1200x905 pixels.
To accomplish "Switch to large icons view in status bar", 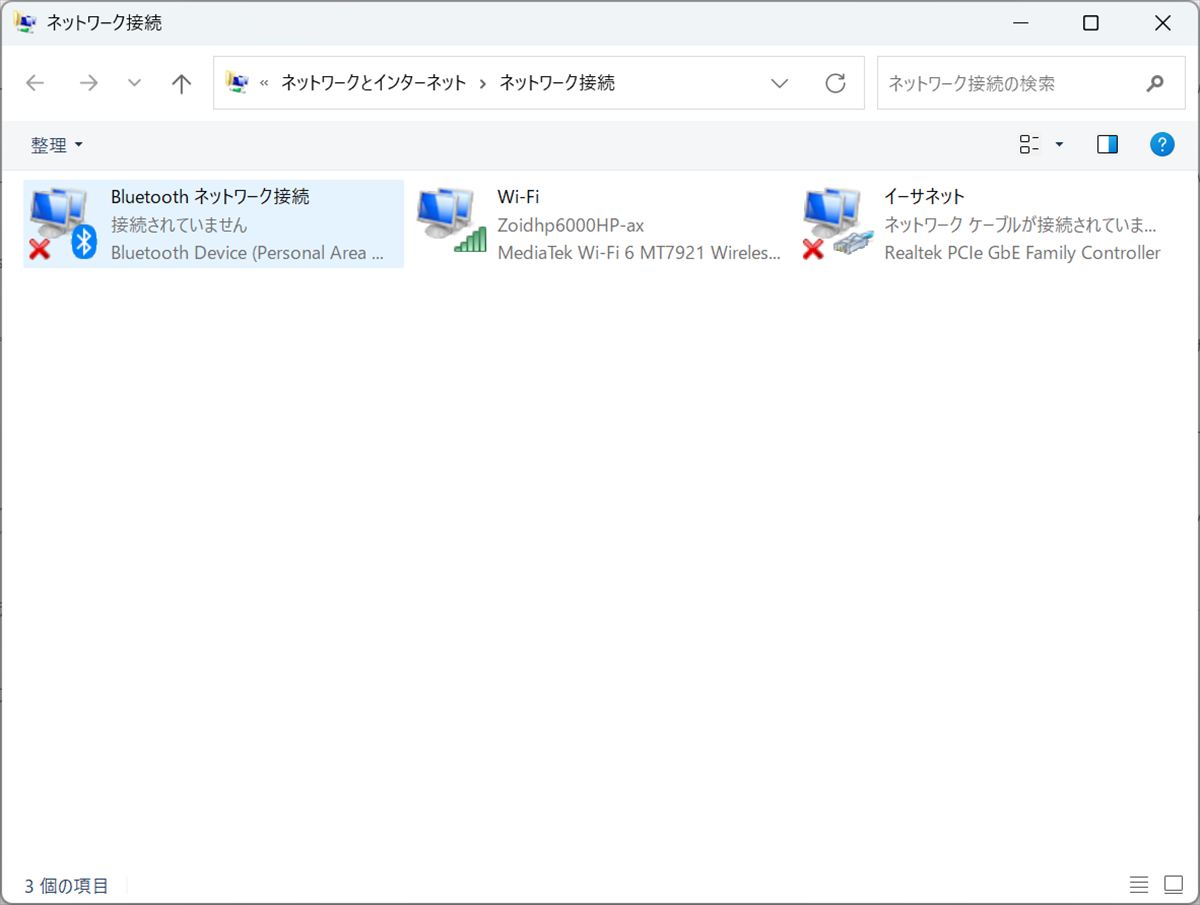I will pyautogui.click(x=1173, y=885).
